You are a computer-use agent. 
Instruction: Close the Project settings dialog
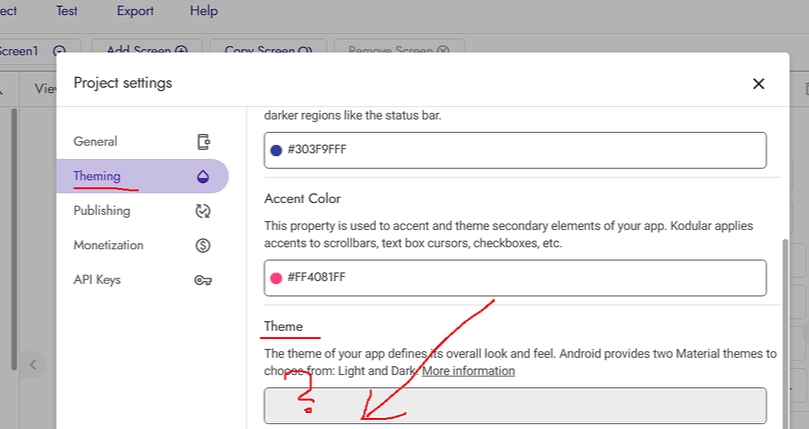(x=758, y=84)
